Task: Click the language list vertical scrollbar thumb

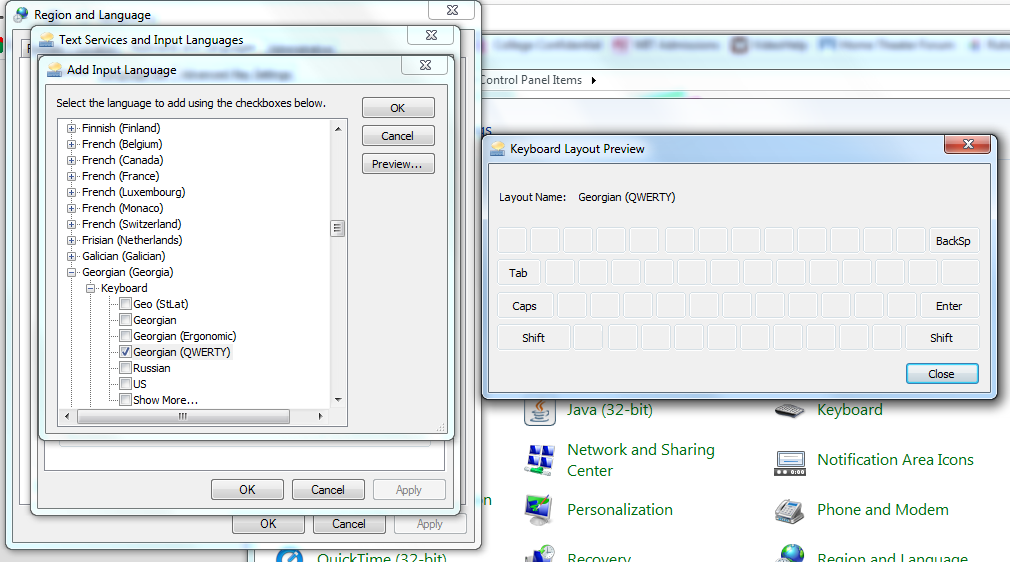Action: [x=338, y=228]
